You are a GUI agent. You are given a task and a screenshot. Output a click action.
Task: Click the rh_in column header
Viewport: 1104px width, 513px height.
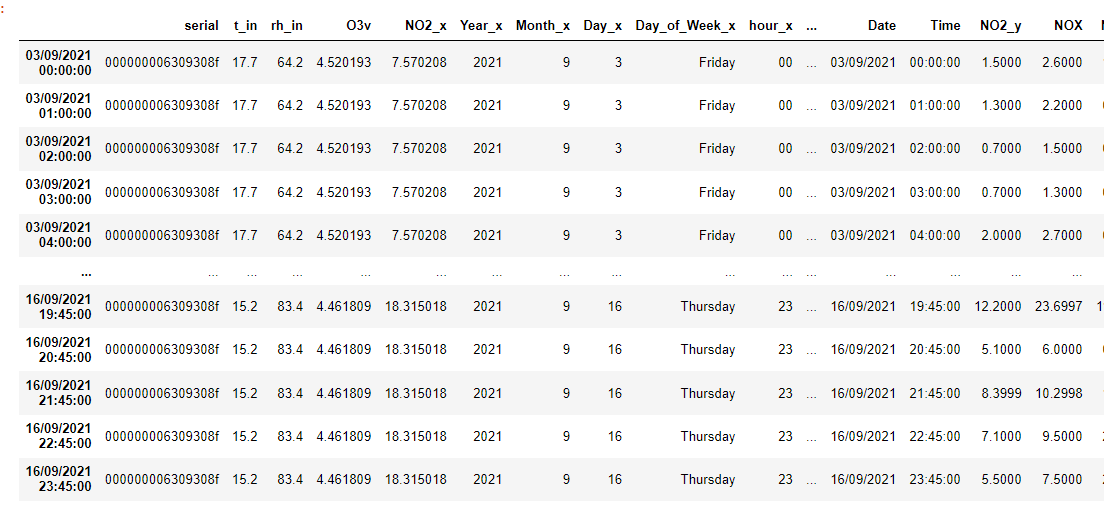(287, 26)
